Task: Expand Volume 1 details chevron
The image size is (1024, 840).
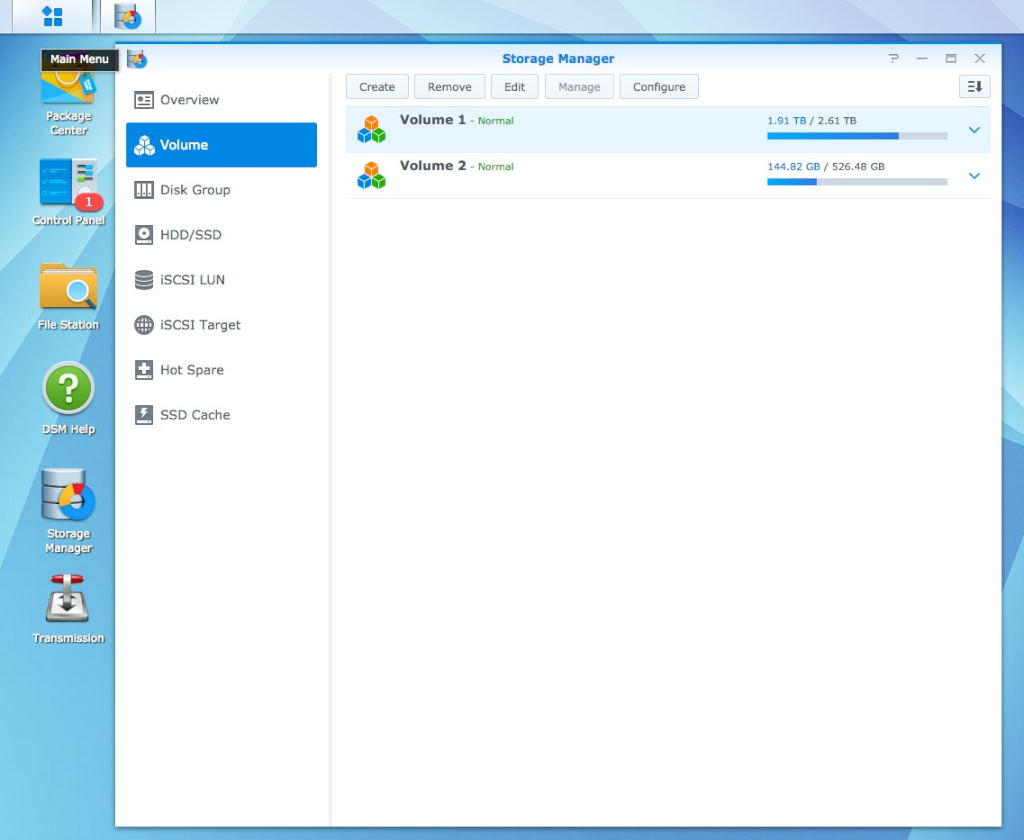Action: click(974, 130)
